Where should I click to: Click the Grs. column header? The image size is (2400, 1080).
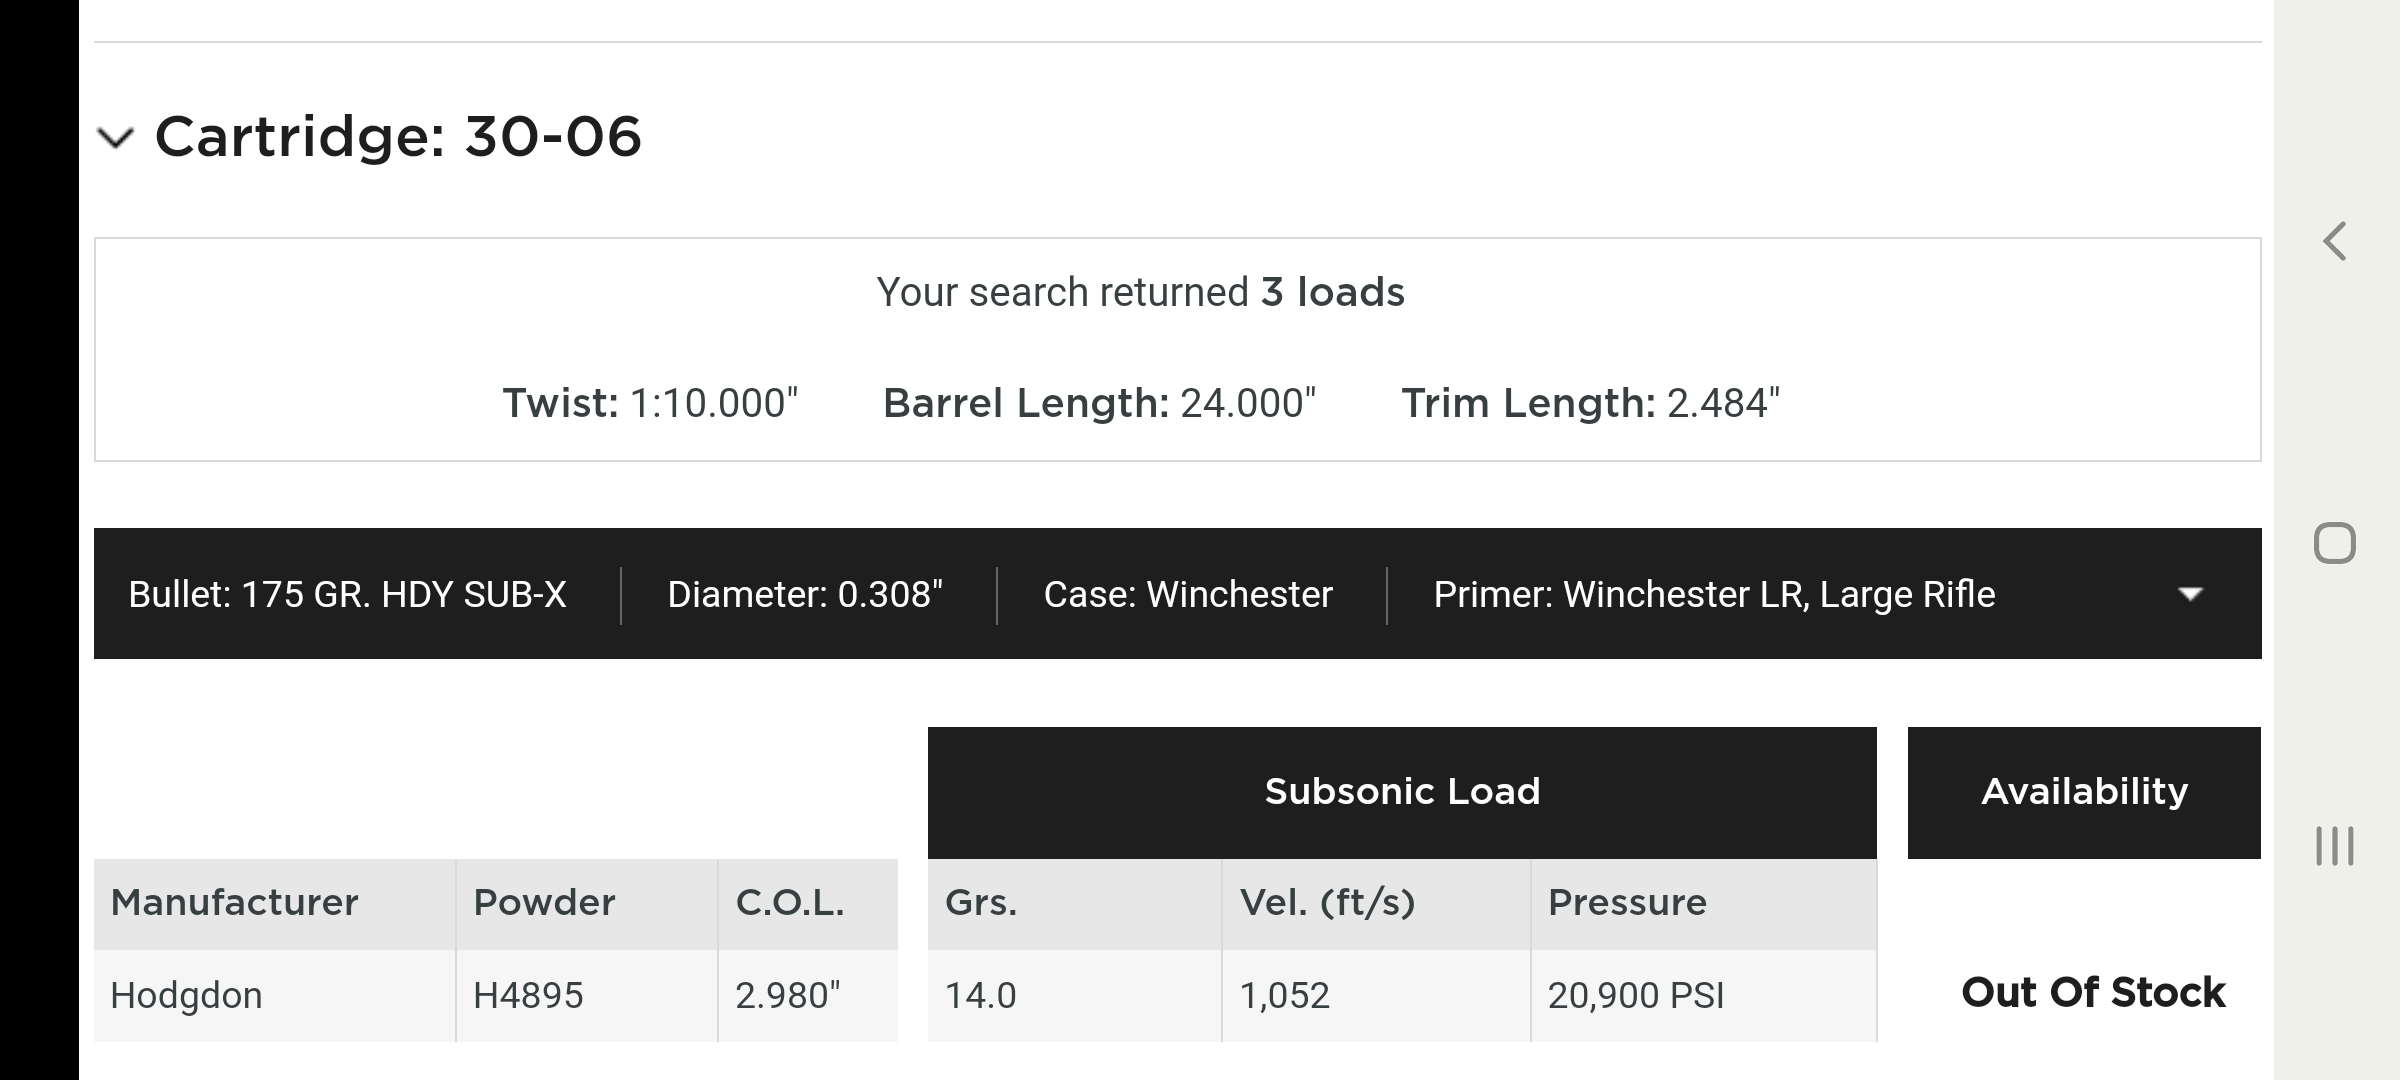981,903
